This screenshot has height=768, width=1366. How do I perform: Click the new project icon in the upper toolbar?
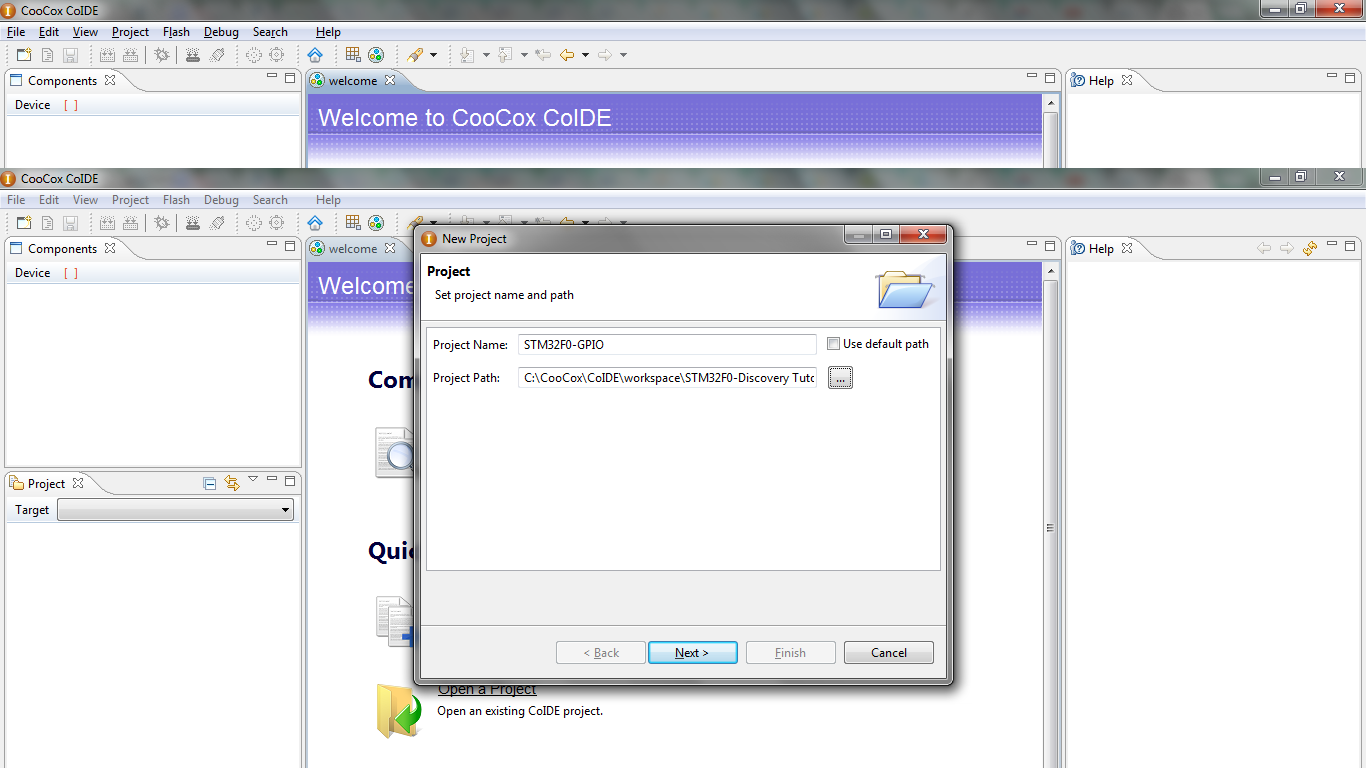24,55
